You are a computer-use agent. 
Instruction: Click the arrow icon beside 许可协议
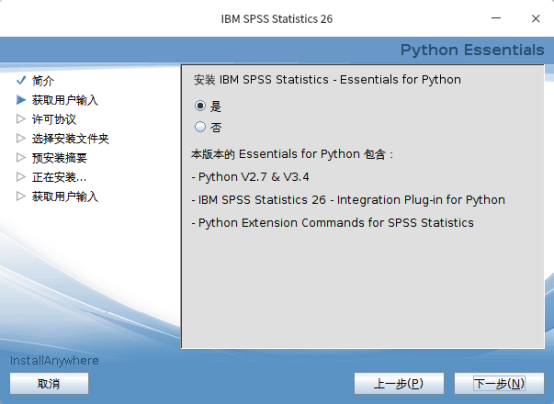coord(21,119)
